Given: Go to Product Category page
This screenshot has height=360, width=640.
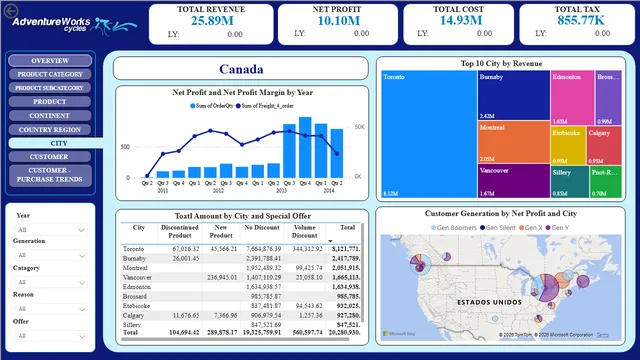Looking at the screenshot, I should (x=50, y=74).
